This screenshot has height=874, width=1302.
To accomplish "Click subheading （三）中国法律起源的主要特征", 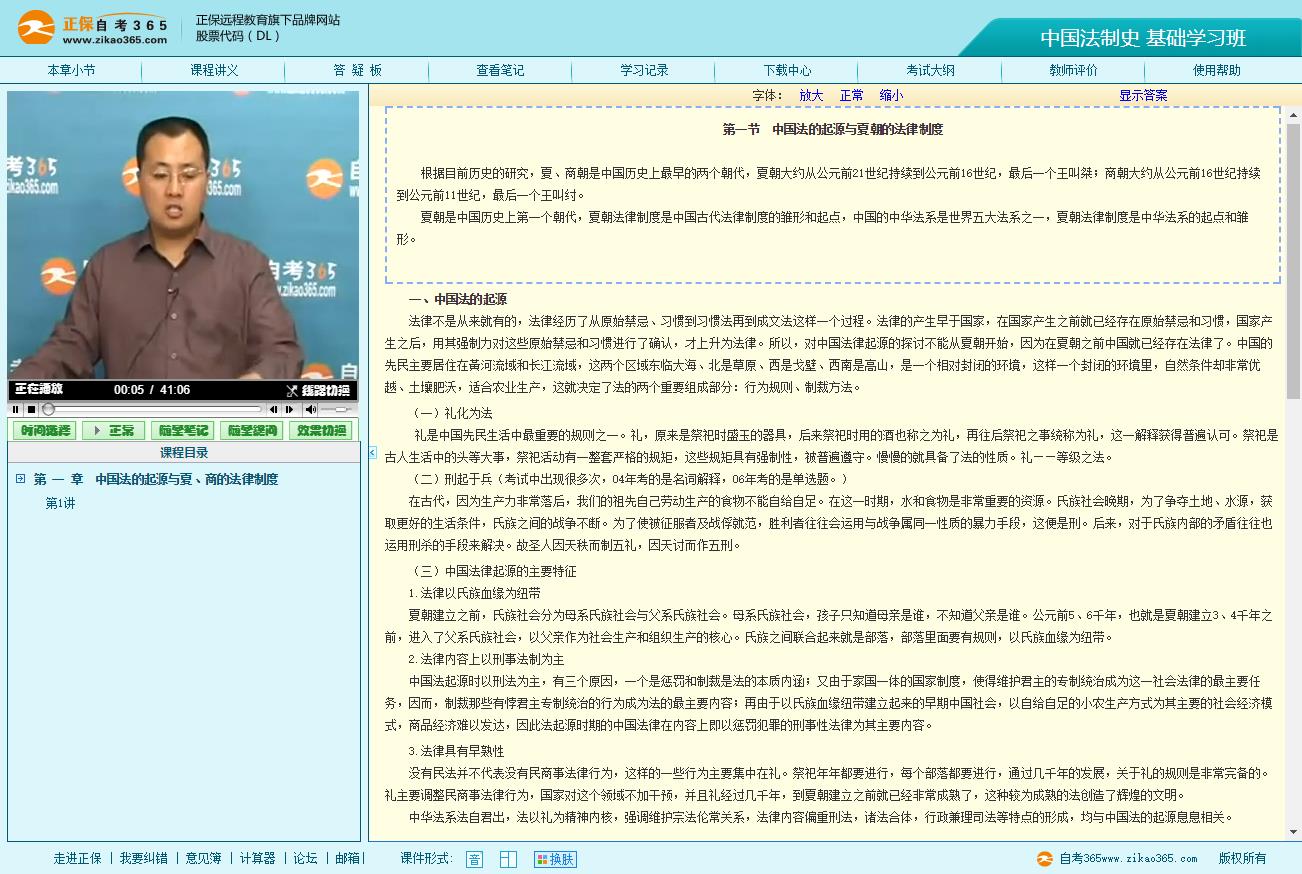I will tap(493, 571).
